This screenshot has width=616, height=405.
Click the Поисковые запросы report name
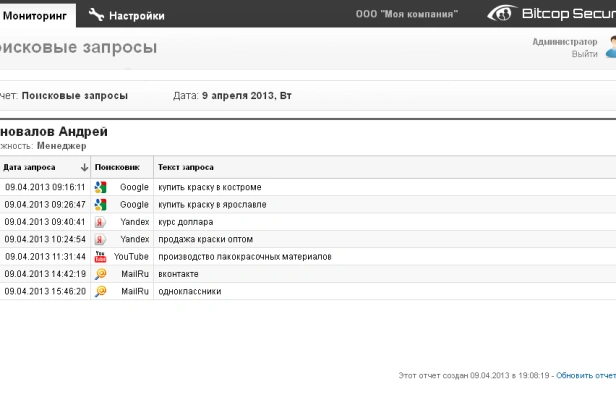[x=75, y=96]
